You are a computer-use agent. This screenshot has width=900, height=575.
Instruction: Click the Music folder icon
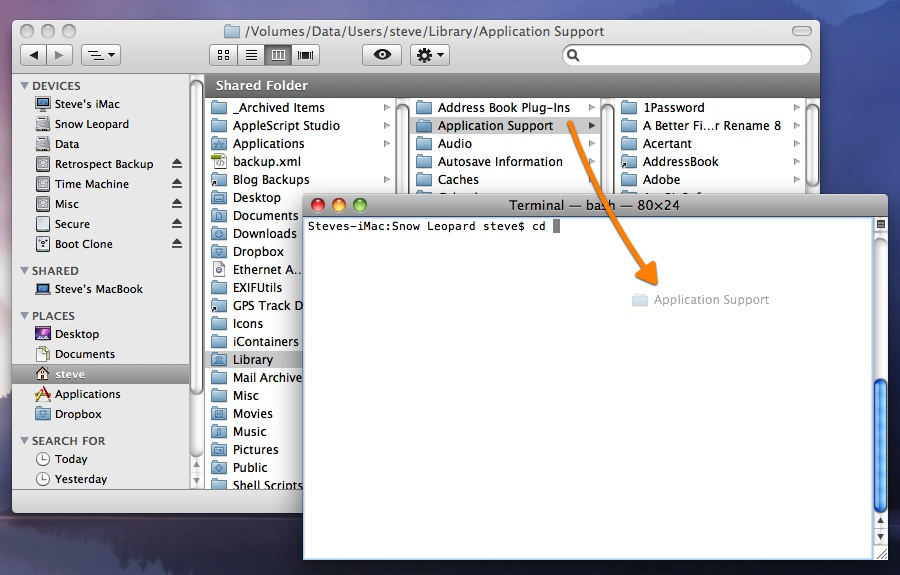click(x=219, y=432)
